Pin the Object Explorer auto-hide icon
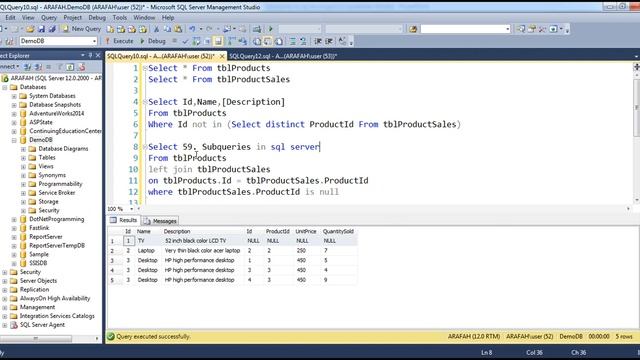This screenshot has width=640, height=360. tap(91, 55)
